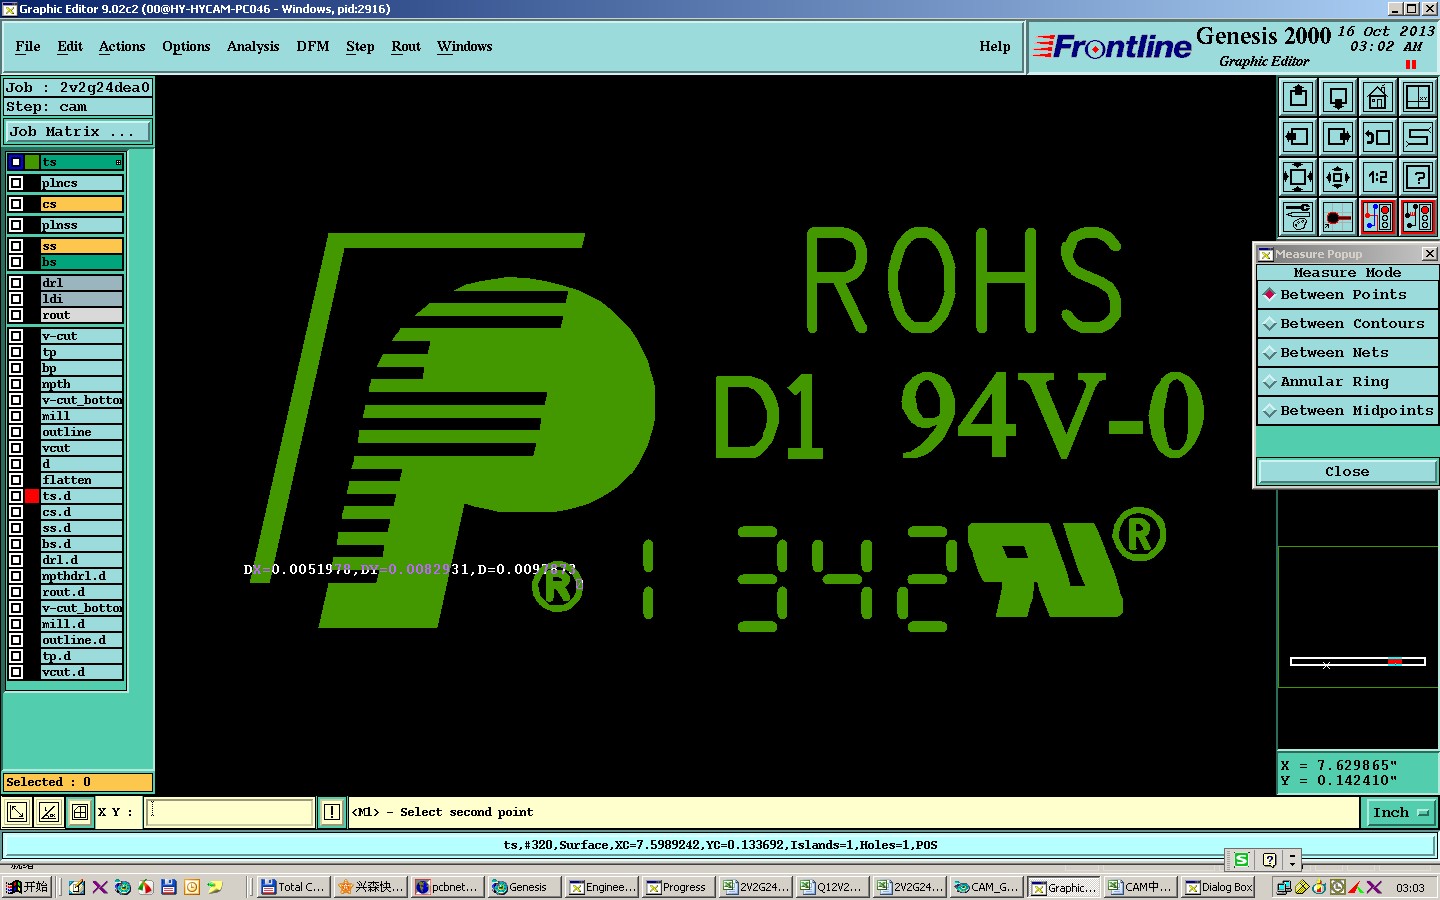This screenshot has height=900, width=1440.
Task: Click the blue-net traffic light icon
Action: click(1378, 217)
